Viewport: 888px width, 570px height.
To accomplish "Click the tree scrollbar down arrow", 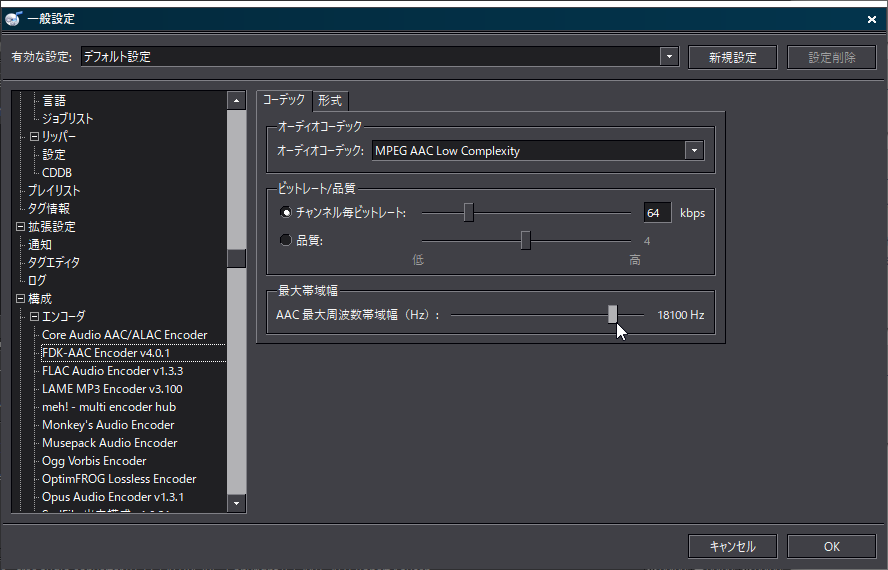I will pyautogui.click(x=236, y=503).
